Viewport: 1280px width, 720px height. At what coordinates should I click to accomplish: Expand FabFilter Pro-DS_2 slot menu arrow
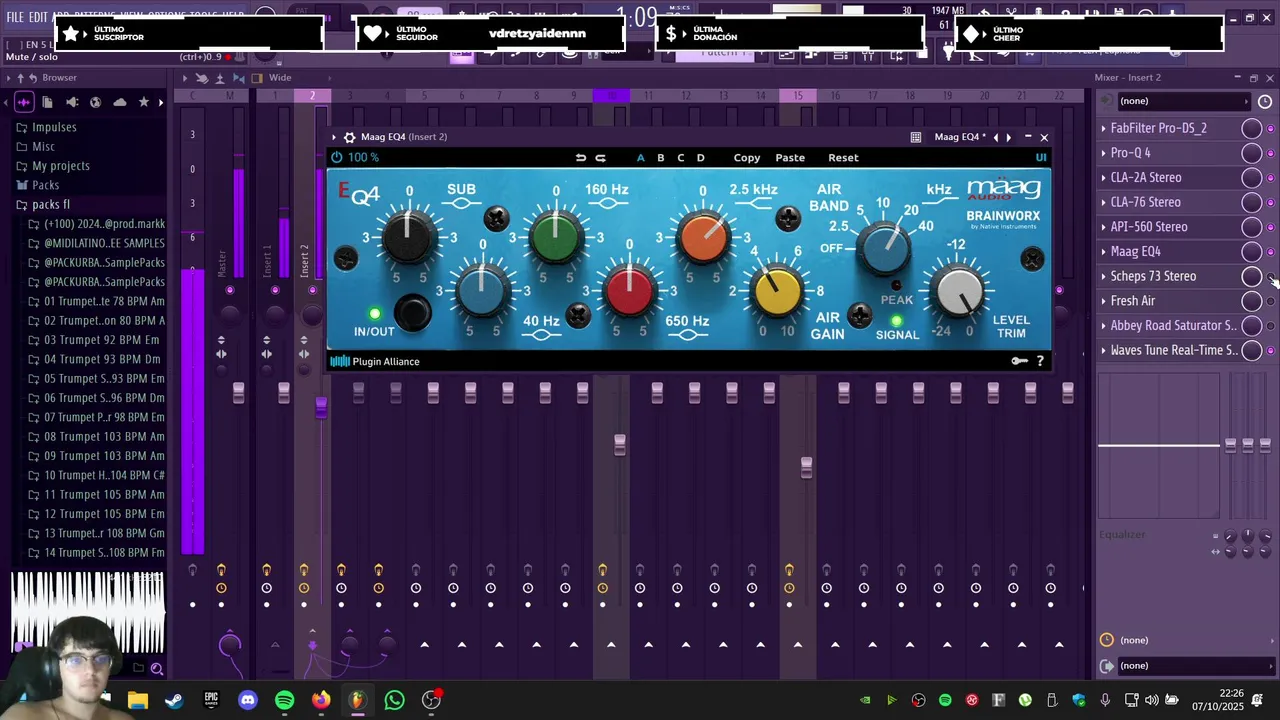pos(1103,128)
